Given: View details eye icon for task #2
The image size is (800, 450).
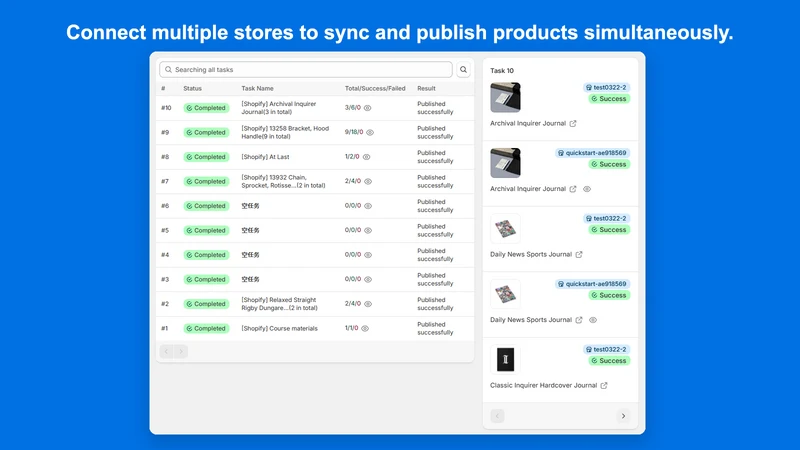Looking at the screenshot, I should (x=368, y=304).
